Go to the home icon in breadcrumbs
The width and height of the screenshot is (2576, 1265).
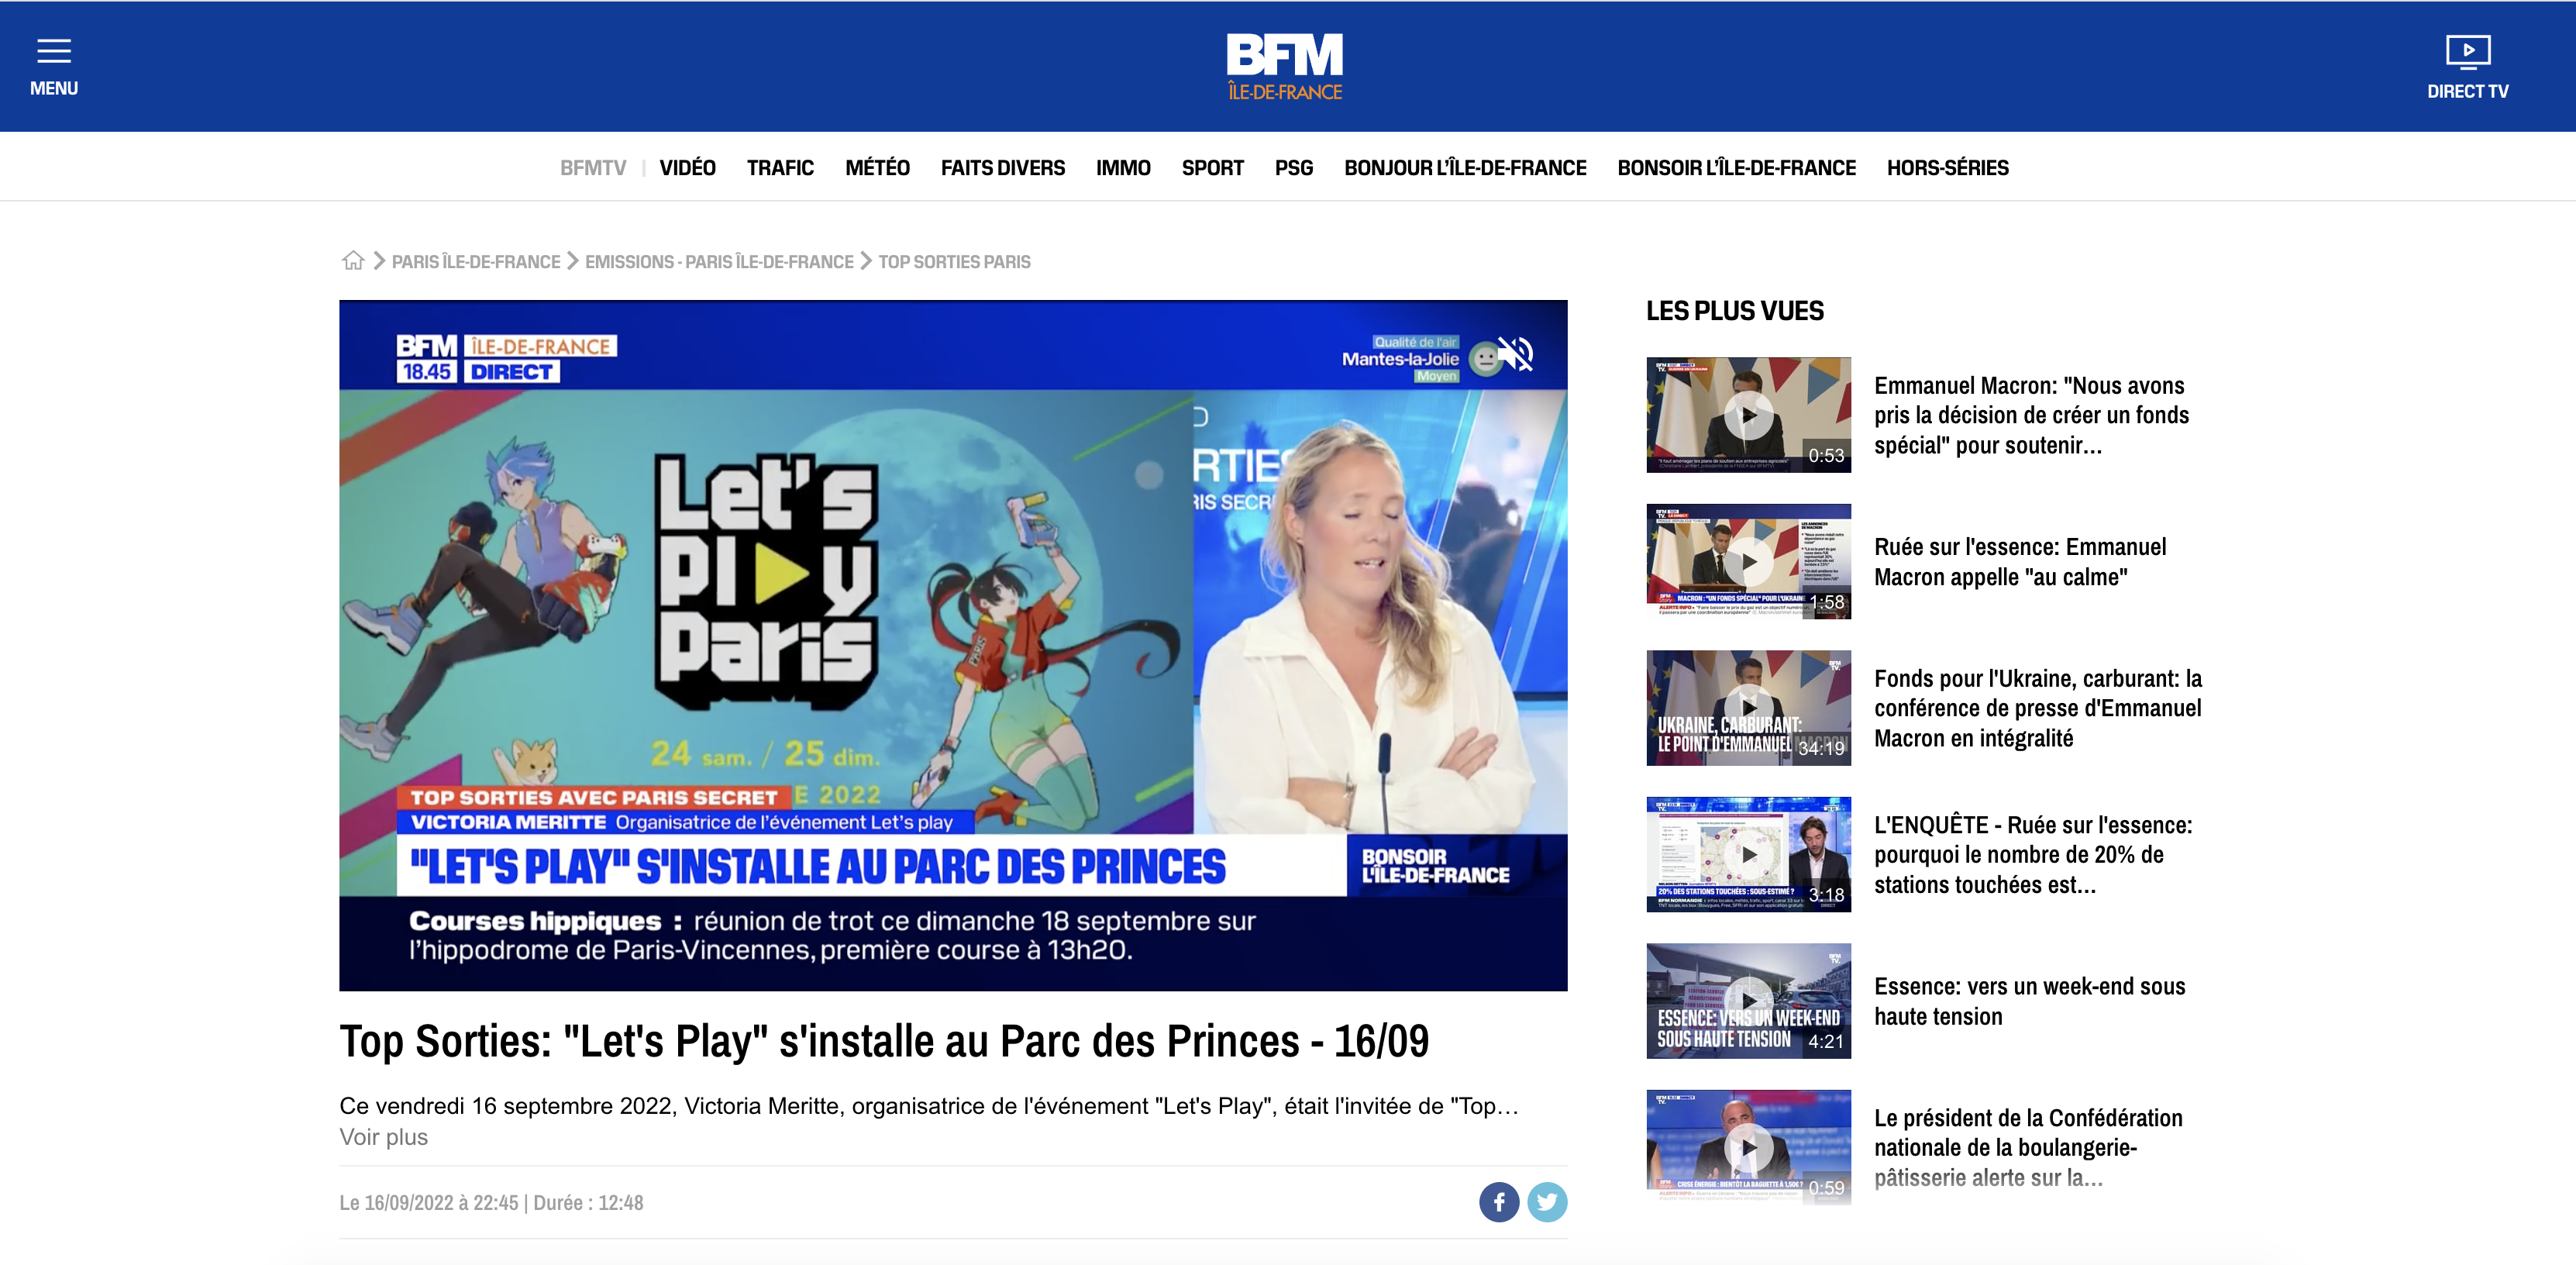(x=353, y=261)
